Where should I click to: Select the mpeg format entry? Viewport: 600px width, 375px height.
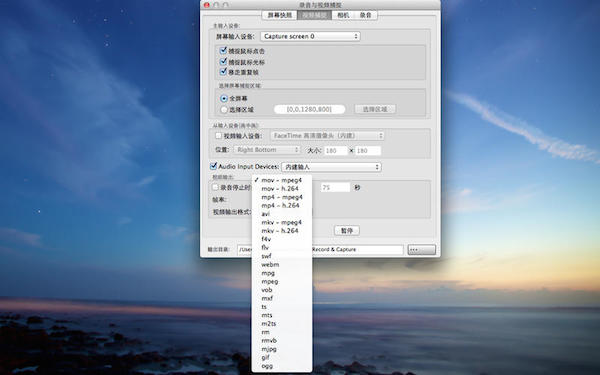[282, 281]
